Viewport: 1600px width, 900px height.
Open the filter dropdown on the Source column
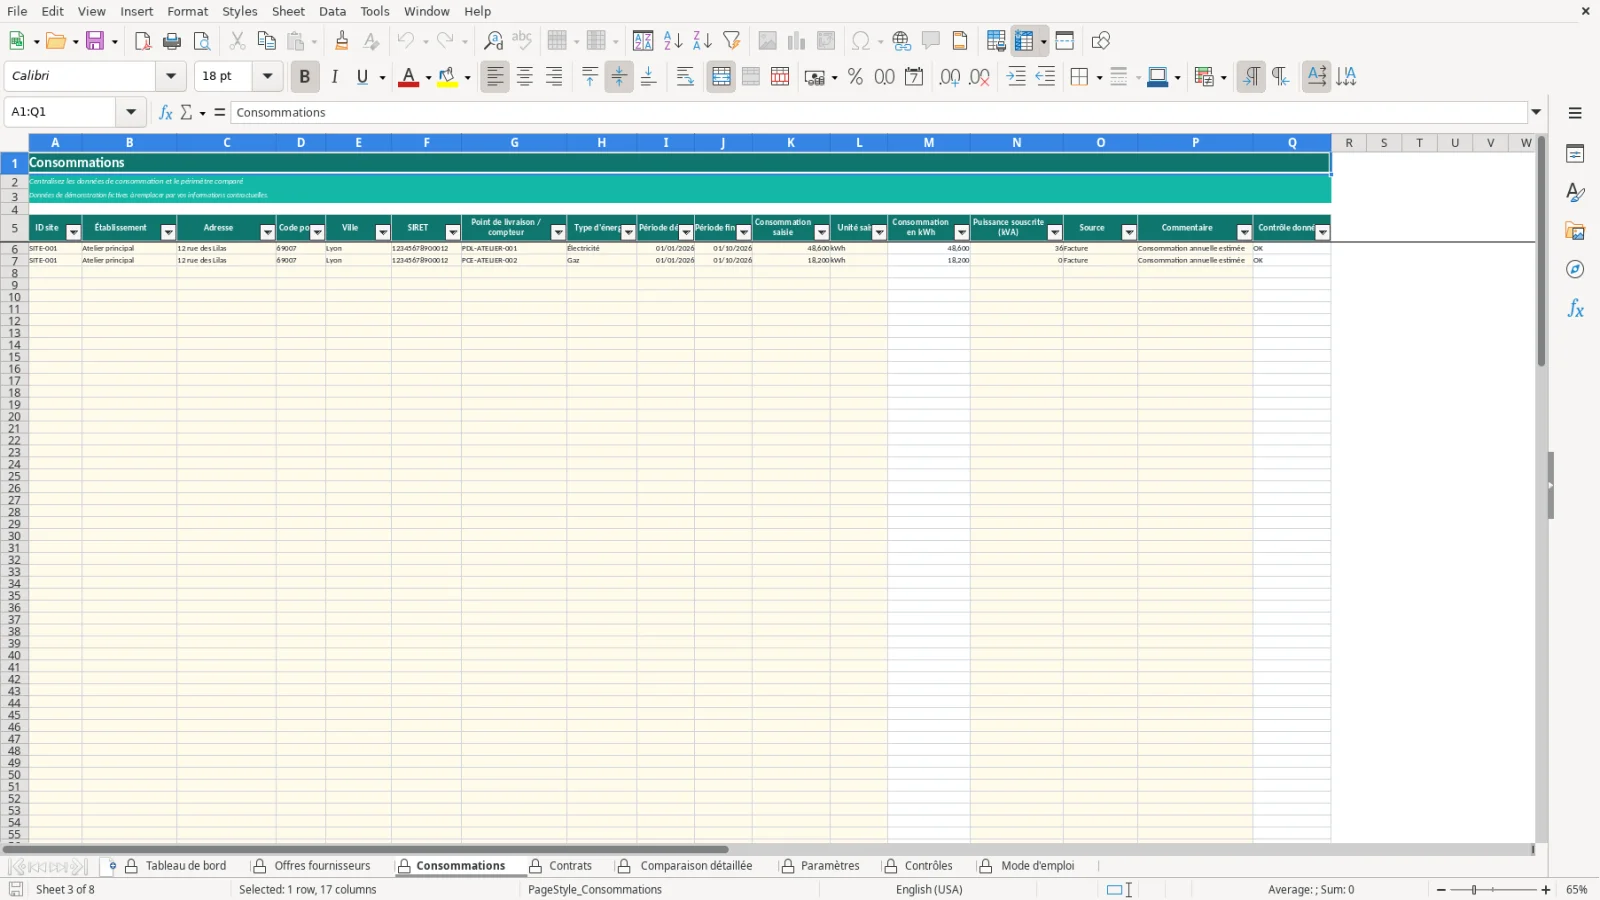1129,232
